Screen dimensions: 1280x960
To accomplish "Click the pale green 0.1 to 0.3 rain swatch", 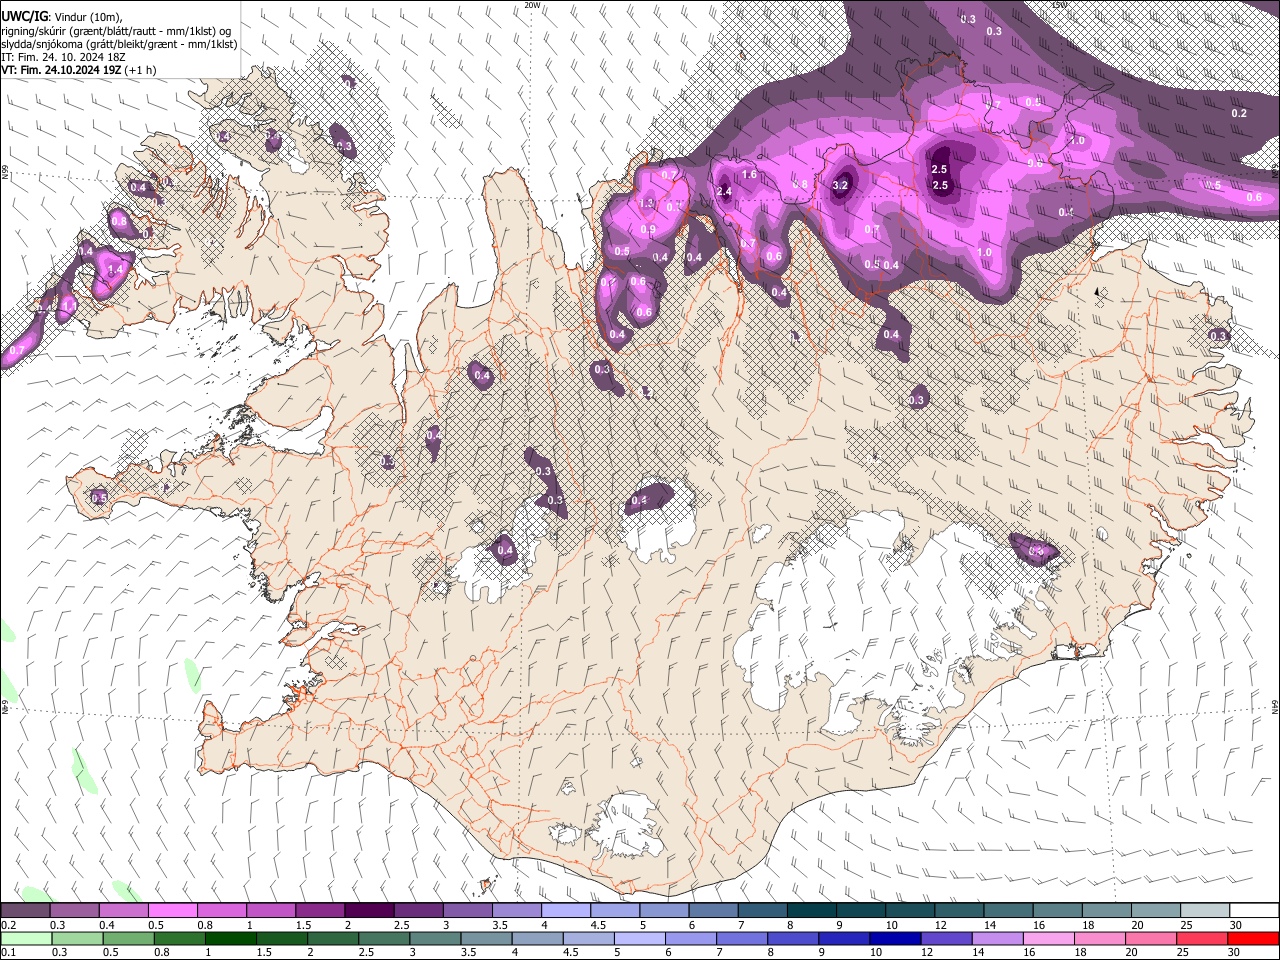I will pos(26,939).
